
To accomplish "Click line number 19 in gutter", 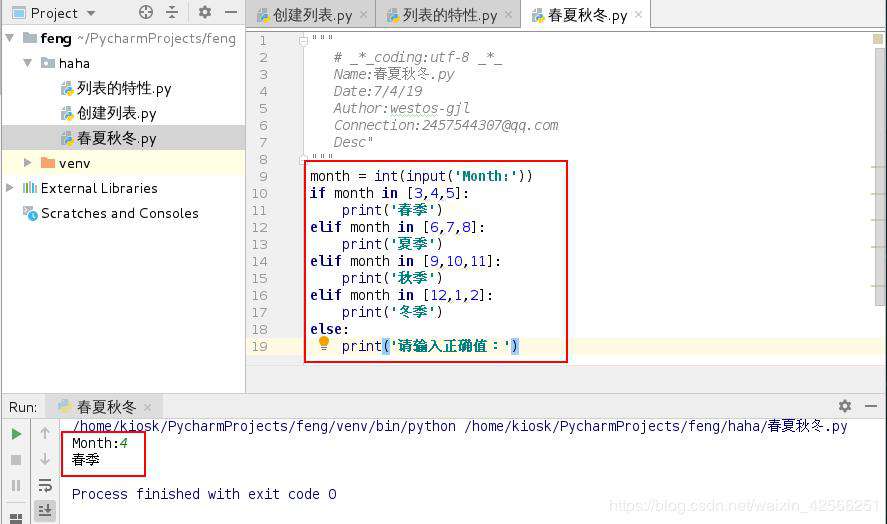I will coord(260,346).
